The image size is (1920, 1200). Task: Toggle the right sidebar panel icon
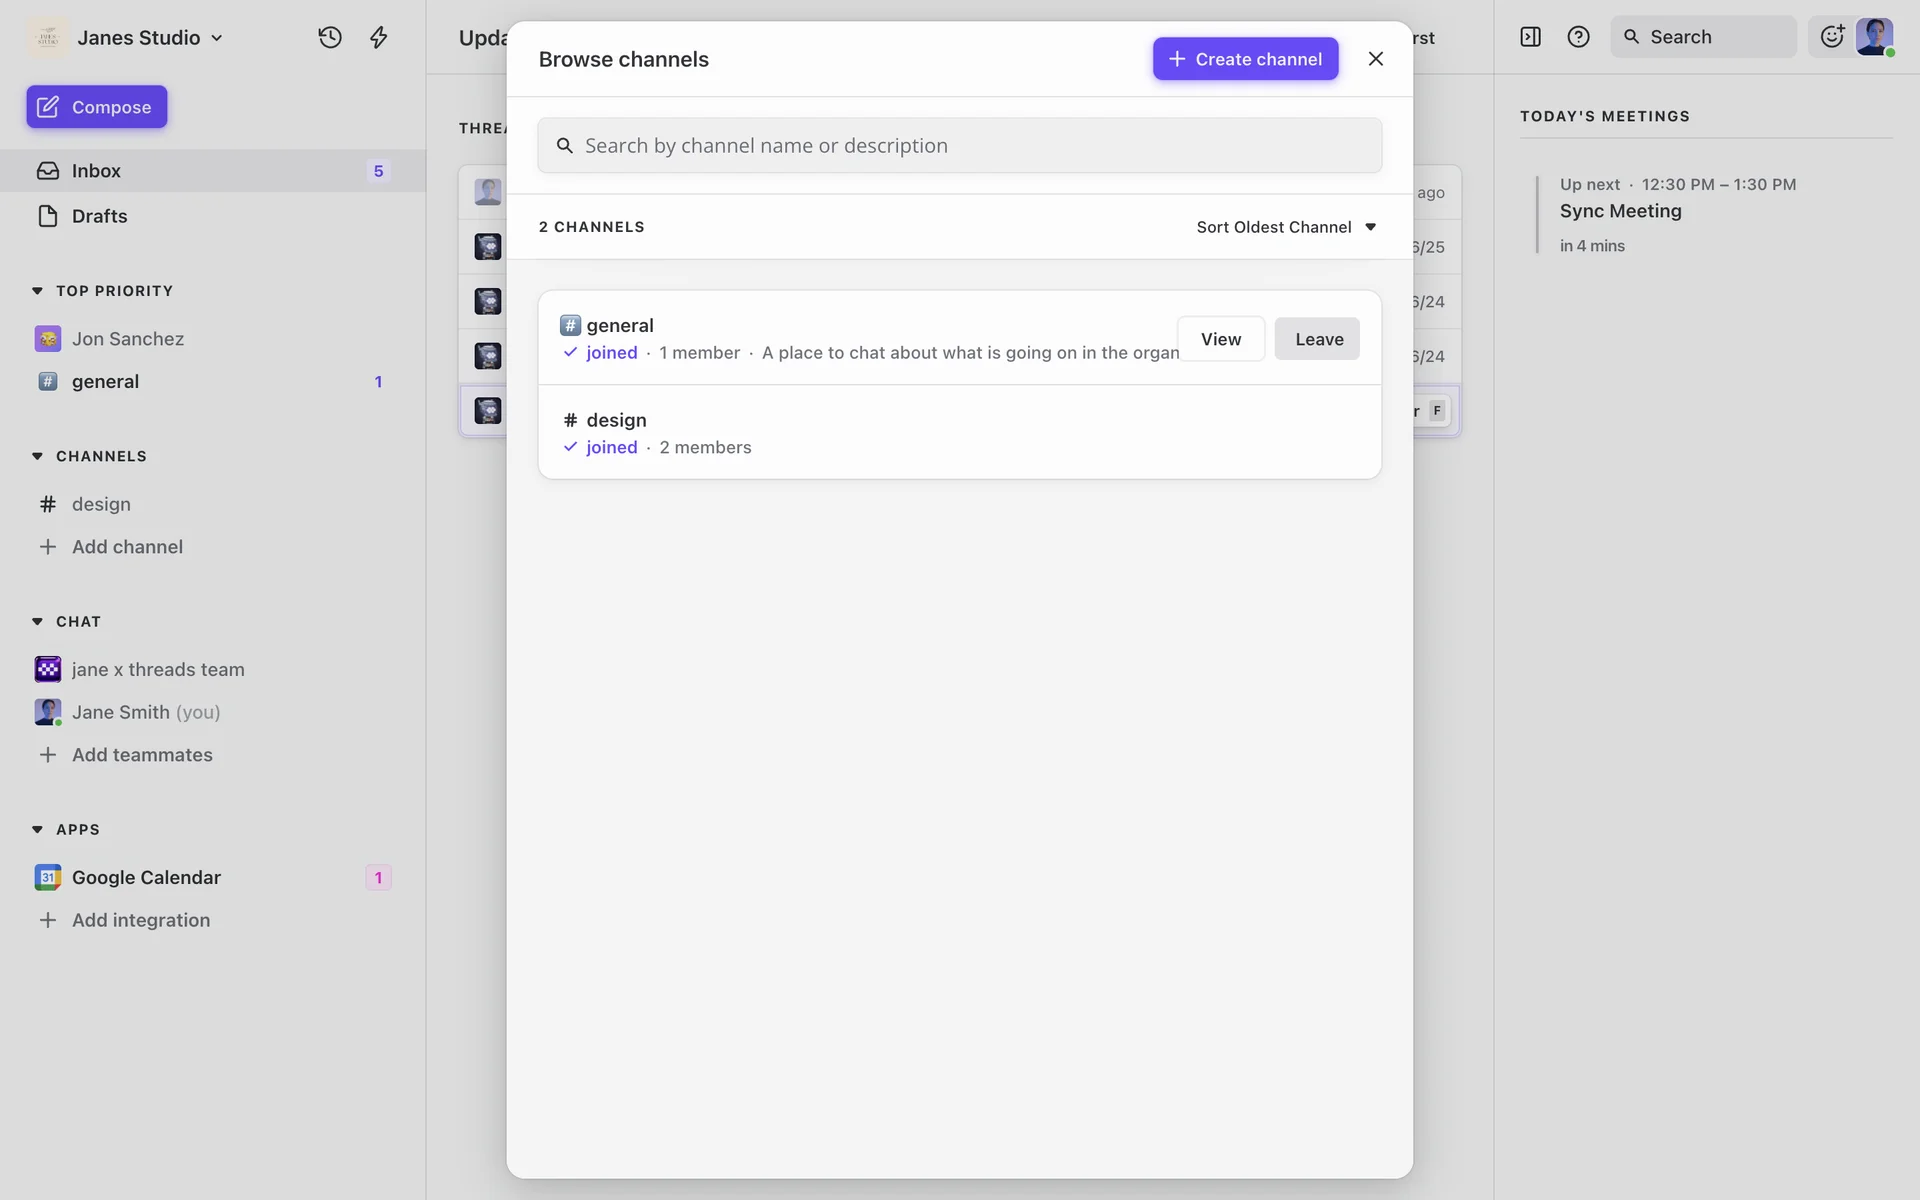click(1530, 37)
